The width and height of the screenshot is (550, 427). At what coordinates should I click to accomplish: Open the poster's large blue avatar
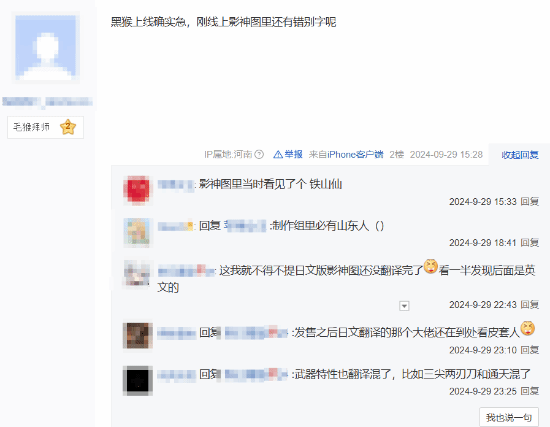coord(46,47)
